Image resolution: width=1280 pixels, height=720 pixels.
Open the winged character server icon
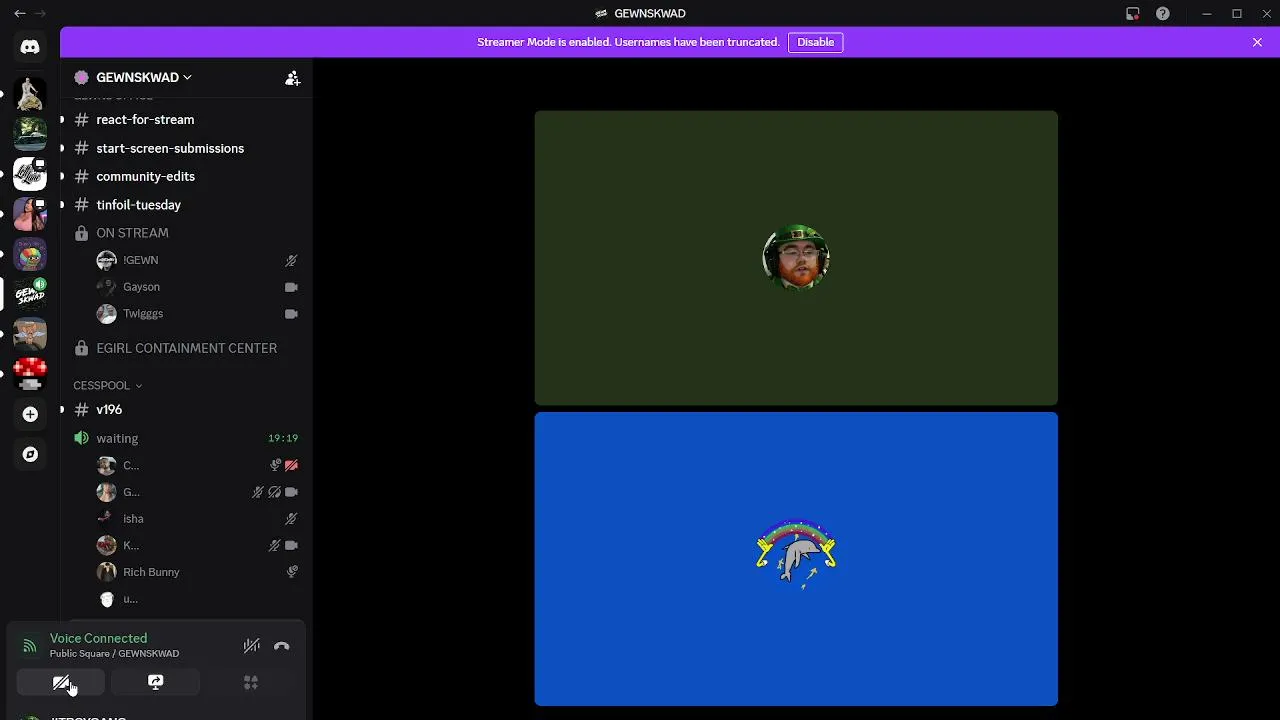pos(30,334)
